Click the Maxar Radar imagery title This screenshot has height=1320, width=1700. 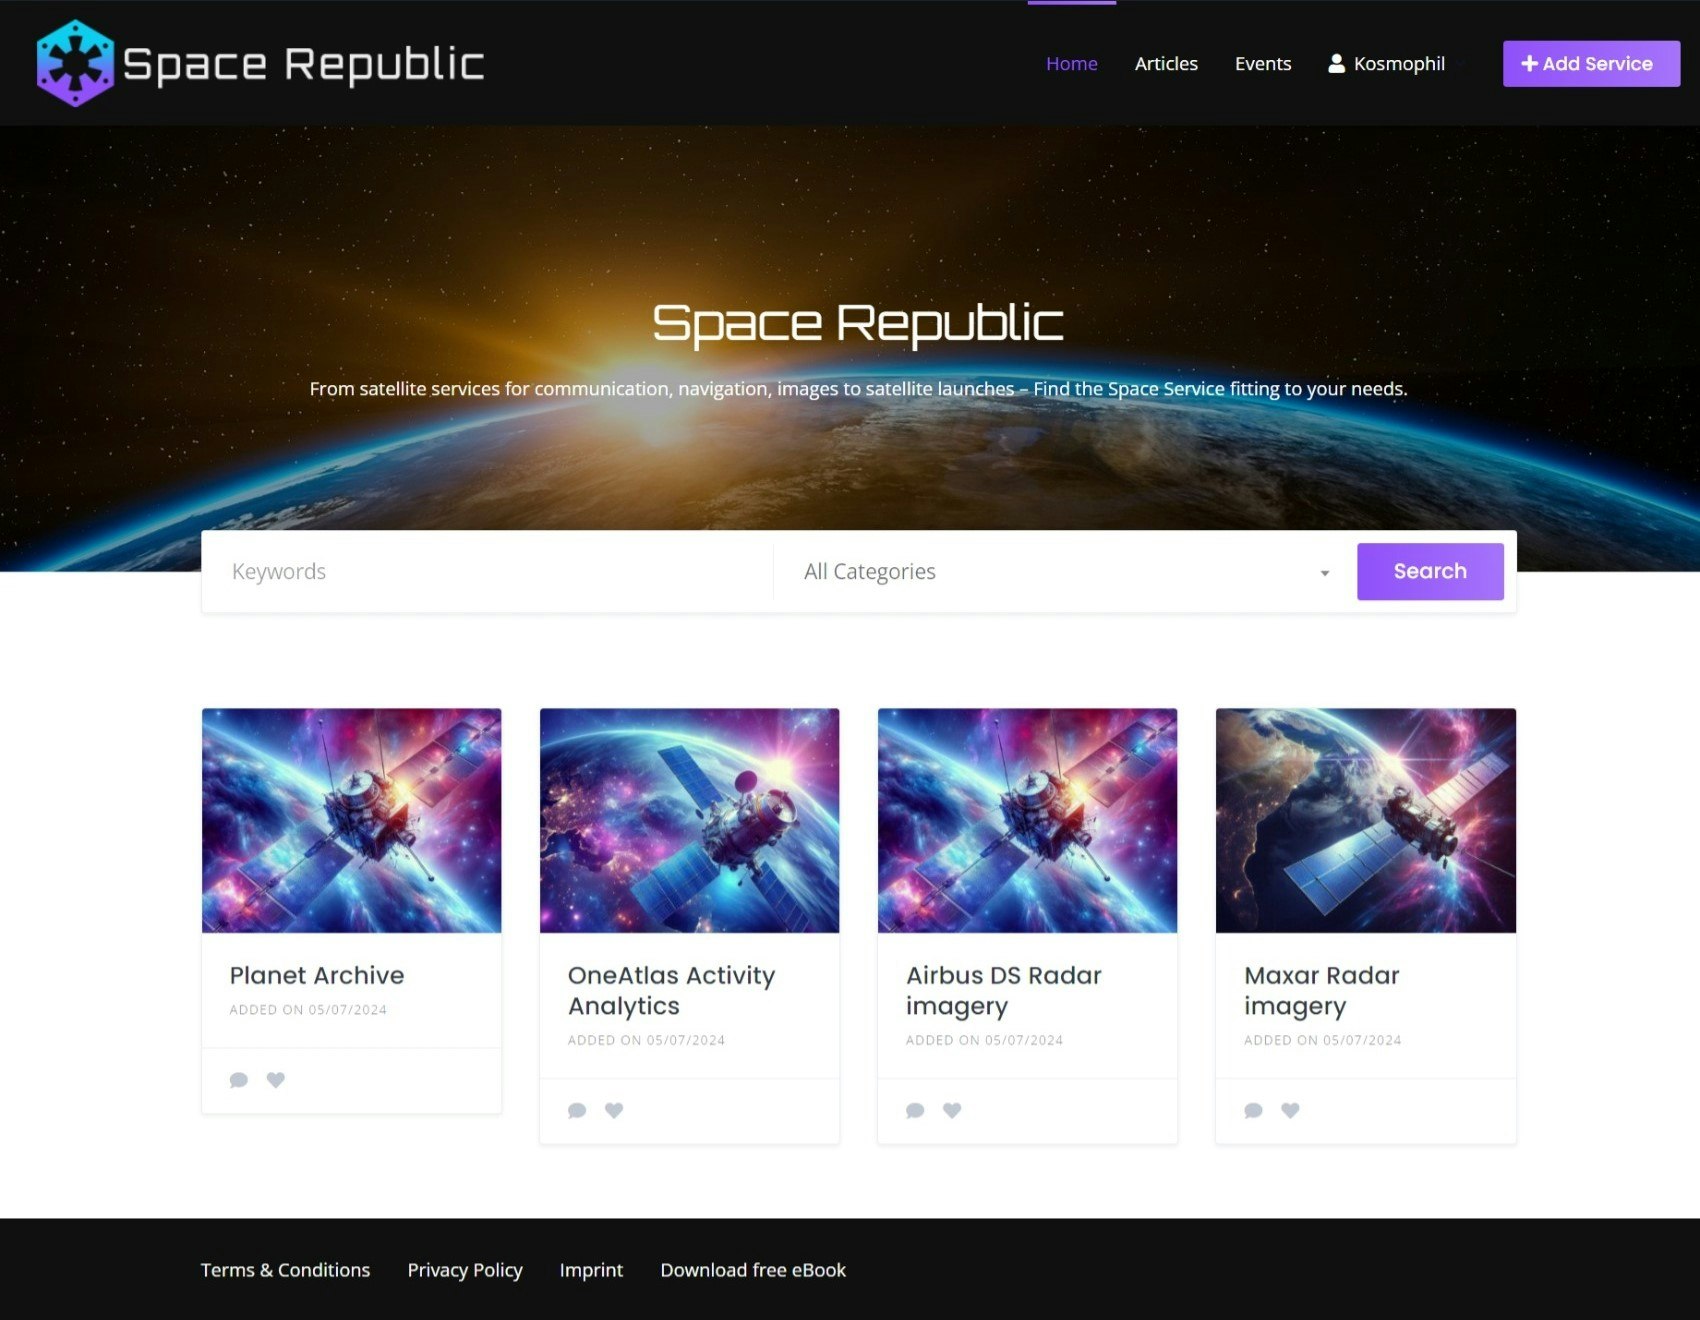point(1321,991)
